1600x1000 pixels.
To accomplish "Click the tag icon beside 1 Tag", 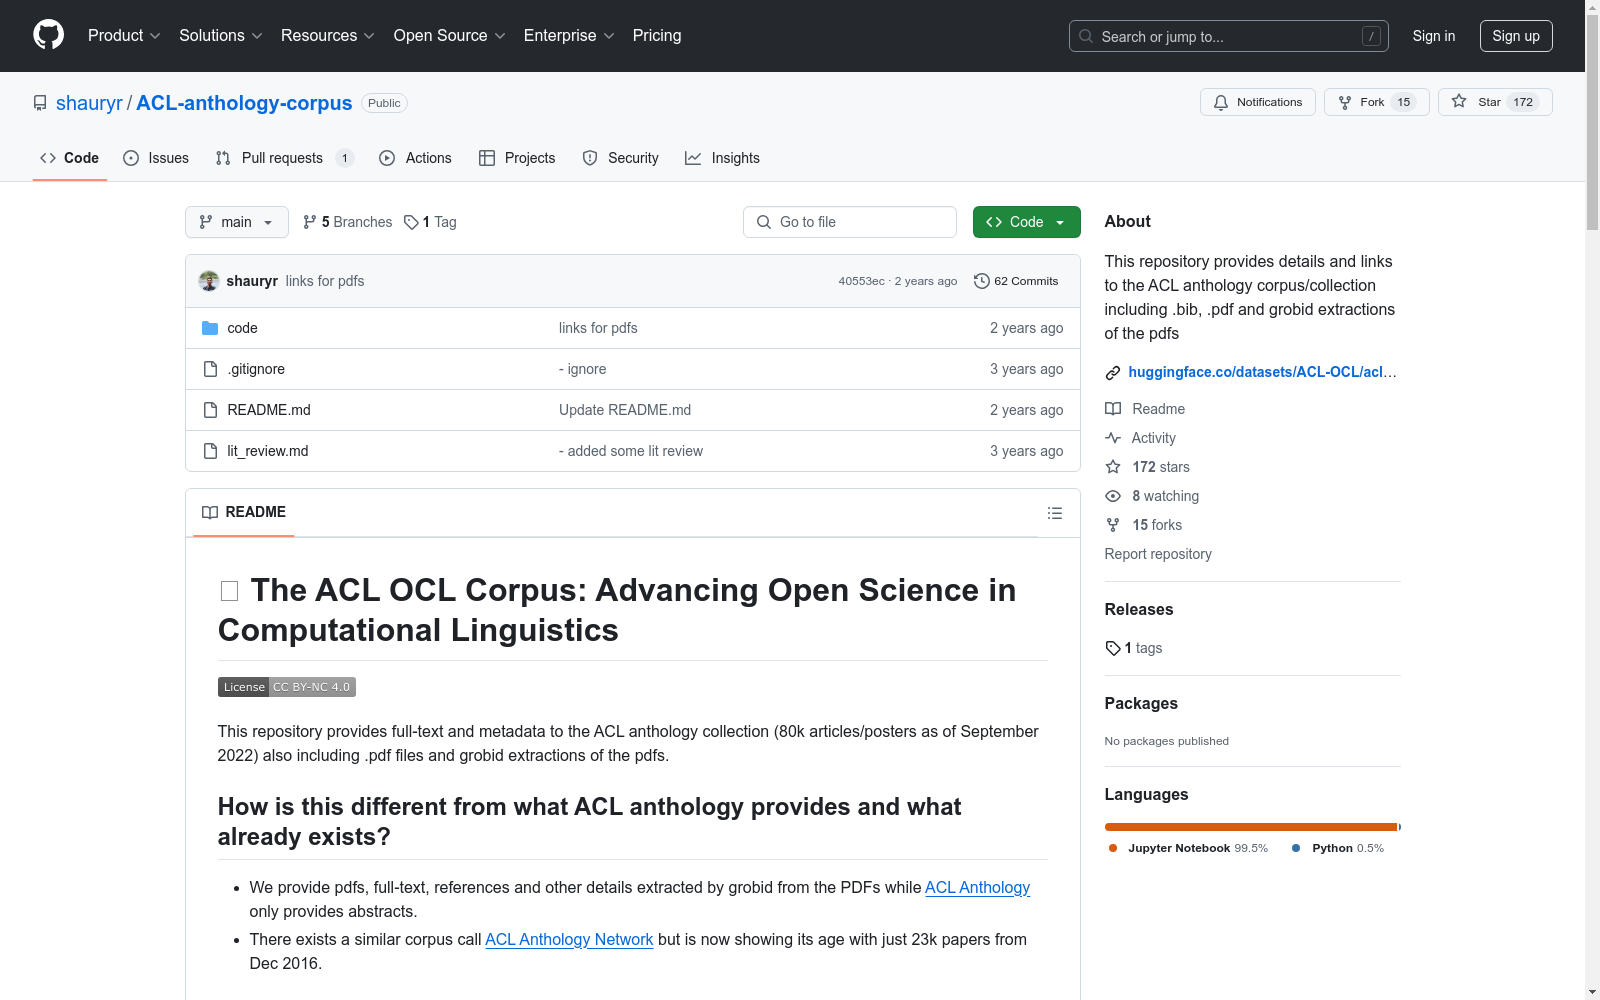I will (x=411, y=222).
